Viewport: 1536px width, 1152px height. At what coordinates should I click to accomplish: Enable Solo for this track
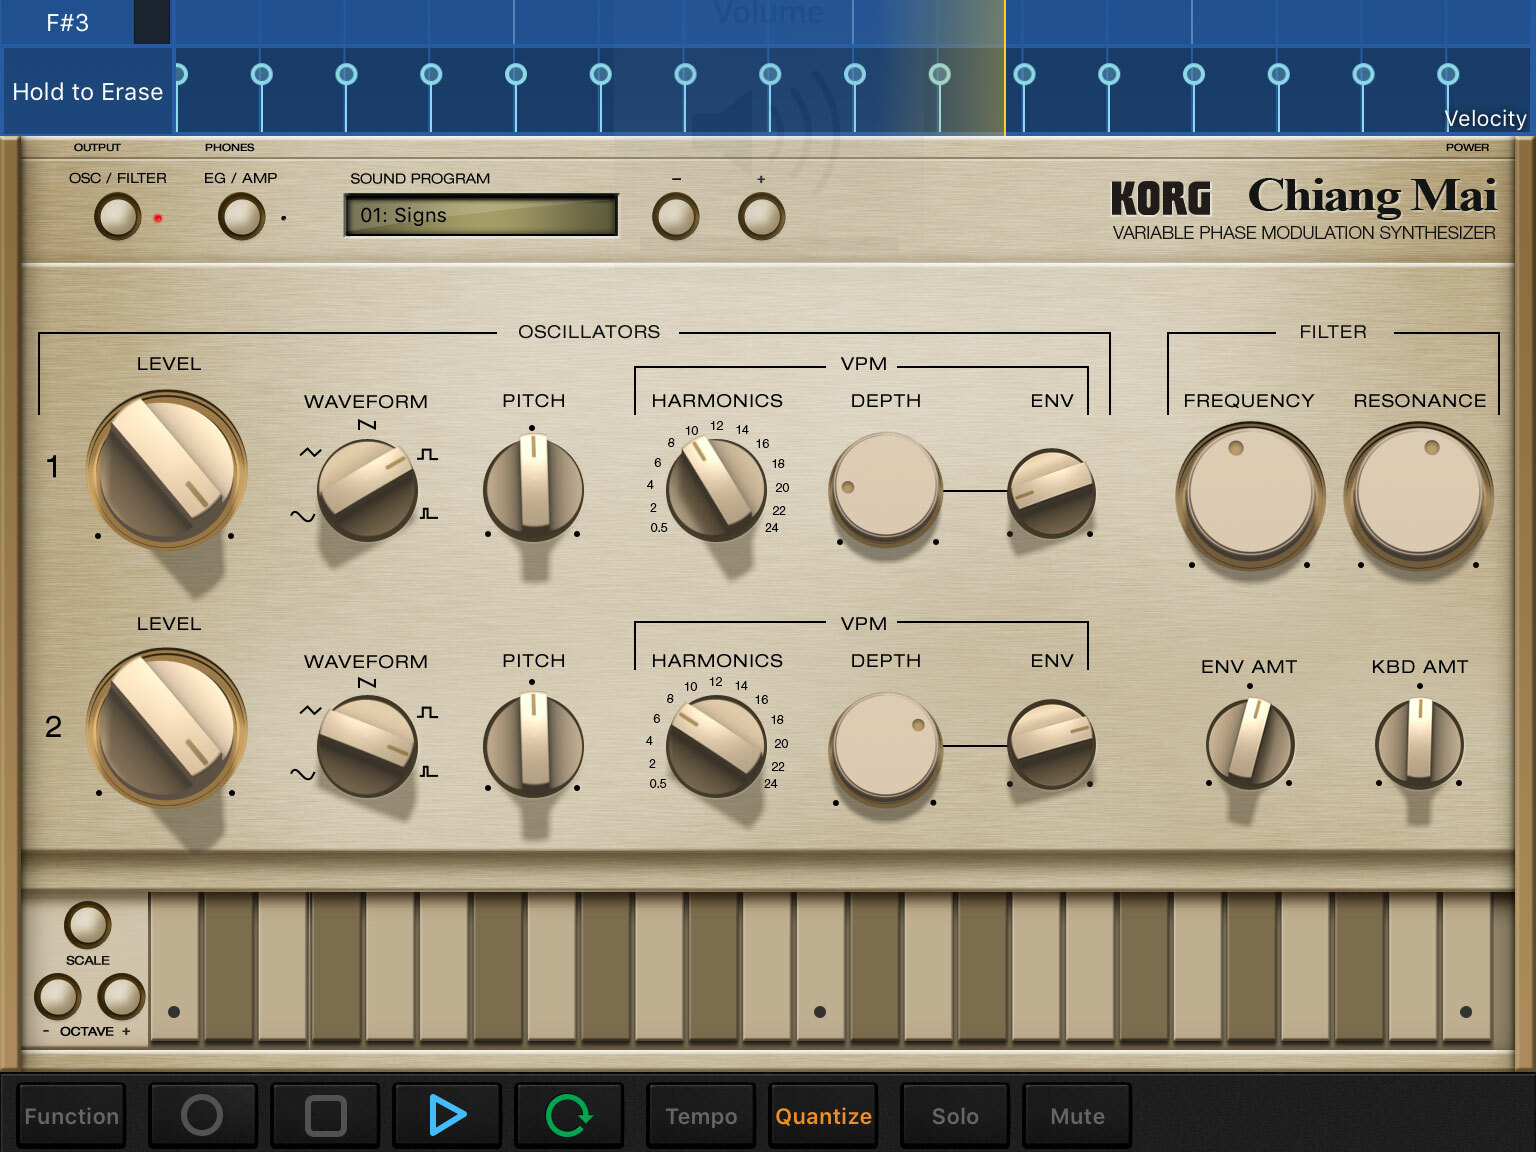coord(955,1116)
